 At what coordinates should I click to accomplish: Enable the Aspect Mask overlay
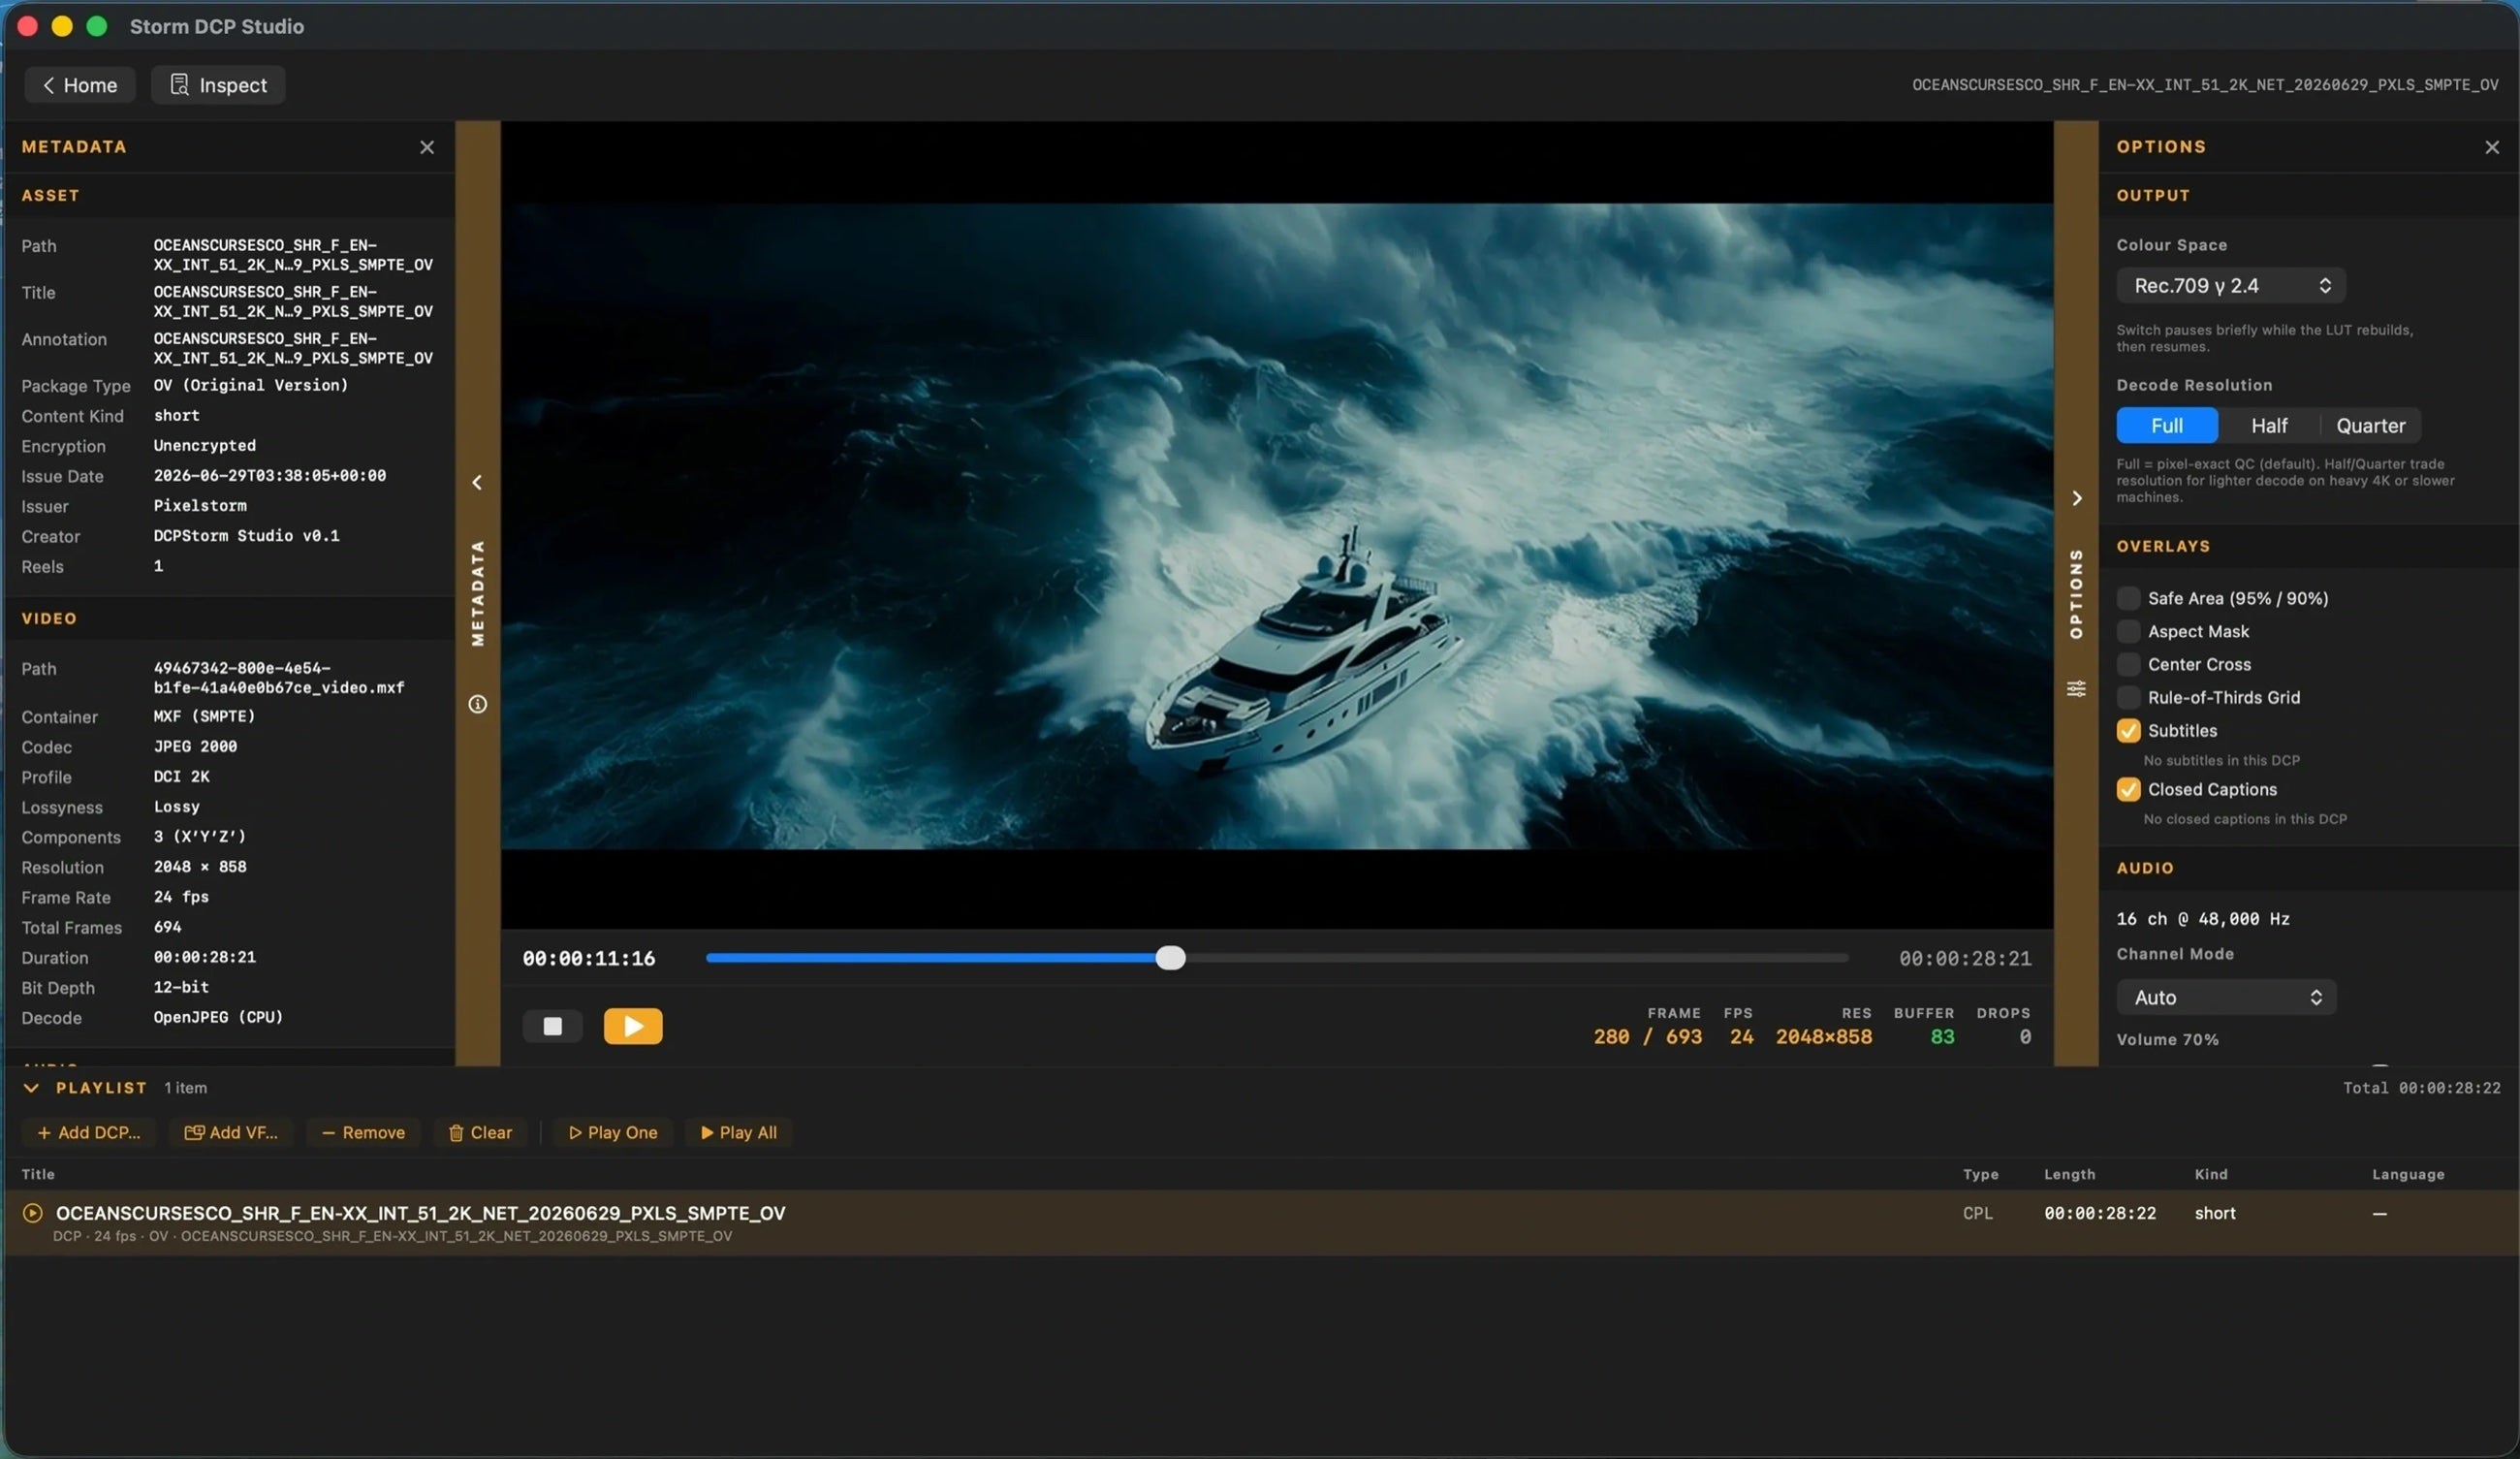(x=2128, y=632)
